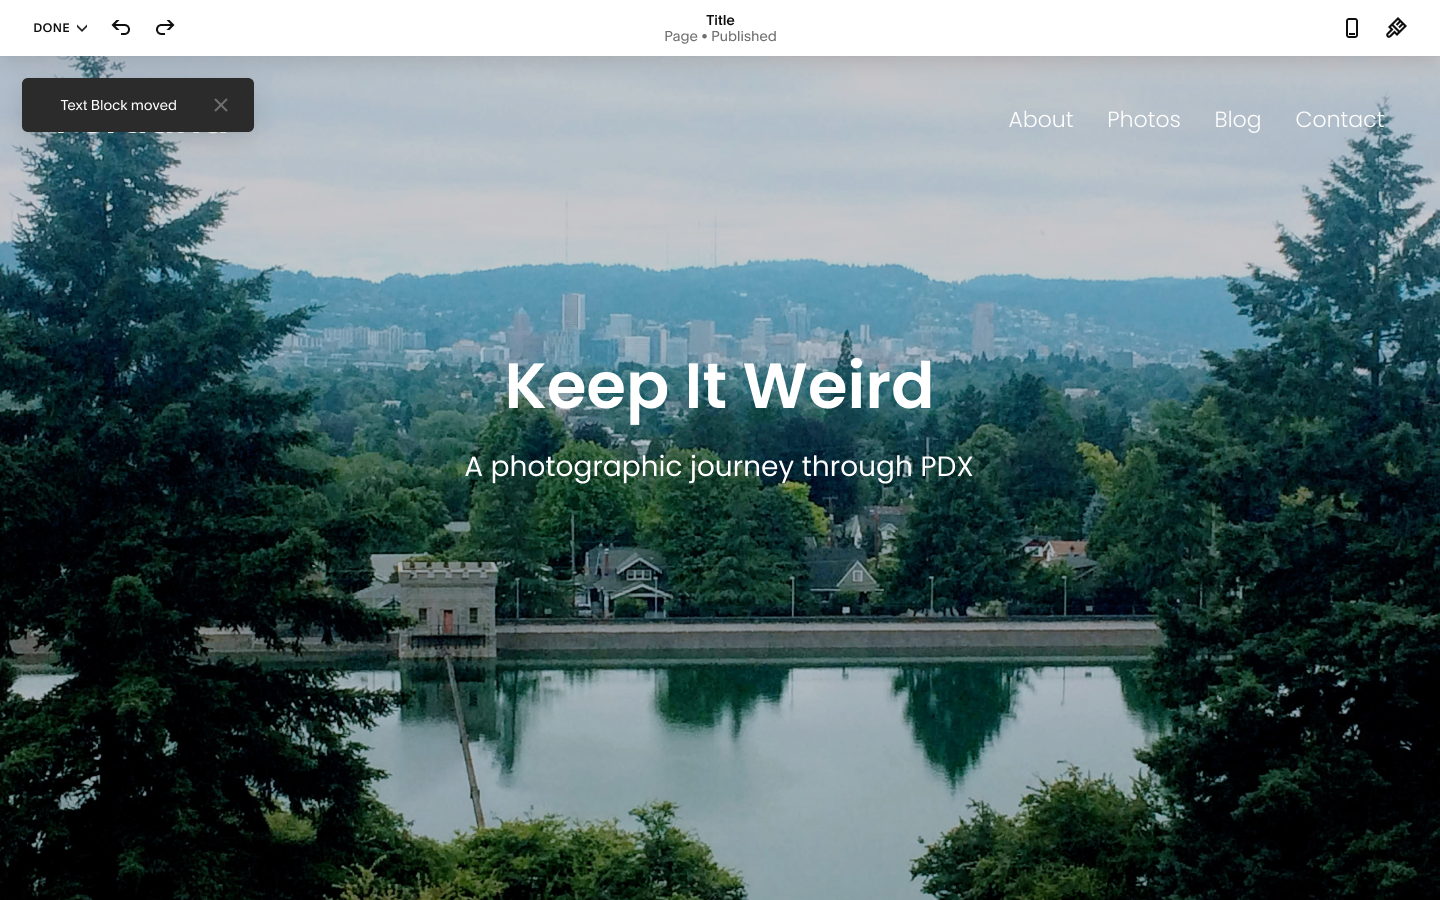Dismiss the Text Block moved notification
This screenshot has width=1440, height=900.
(221, 105)
